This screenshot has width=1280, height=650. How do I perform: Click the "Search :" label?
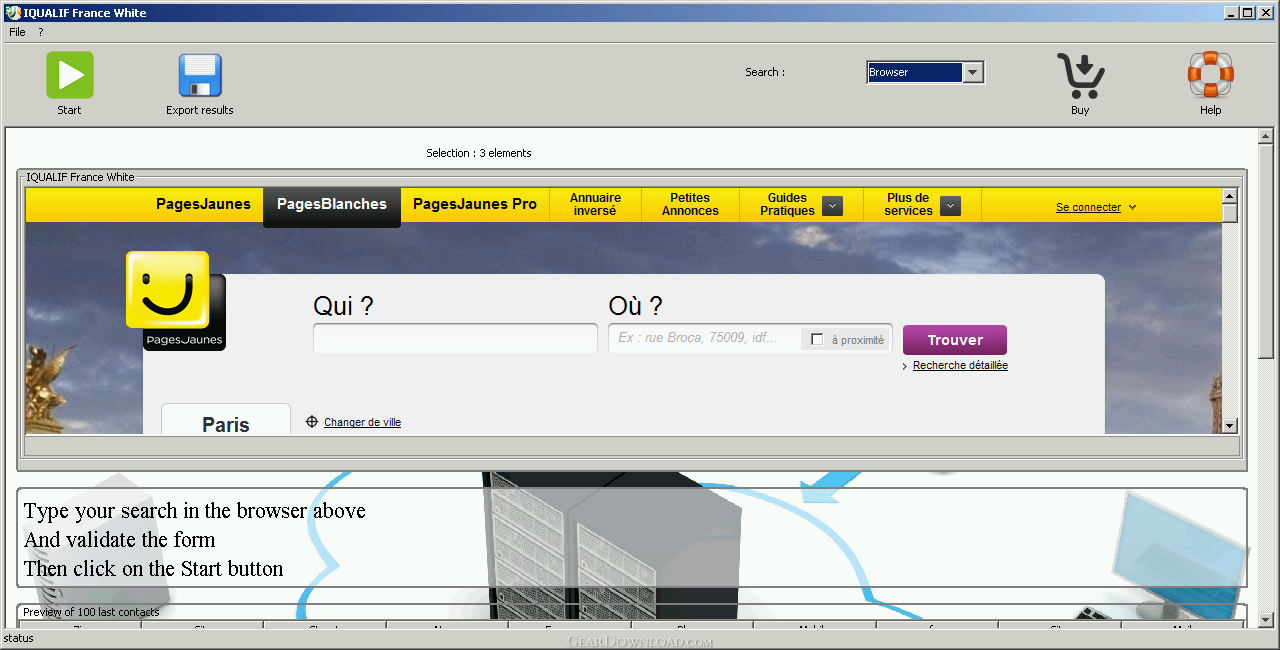coord(765,72)
